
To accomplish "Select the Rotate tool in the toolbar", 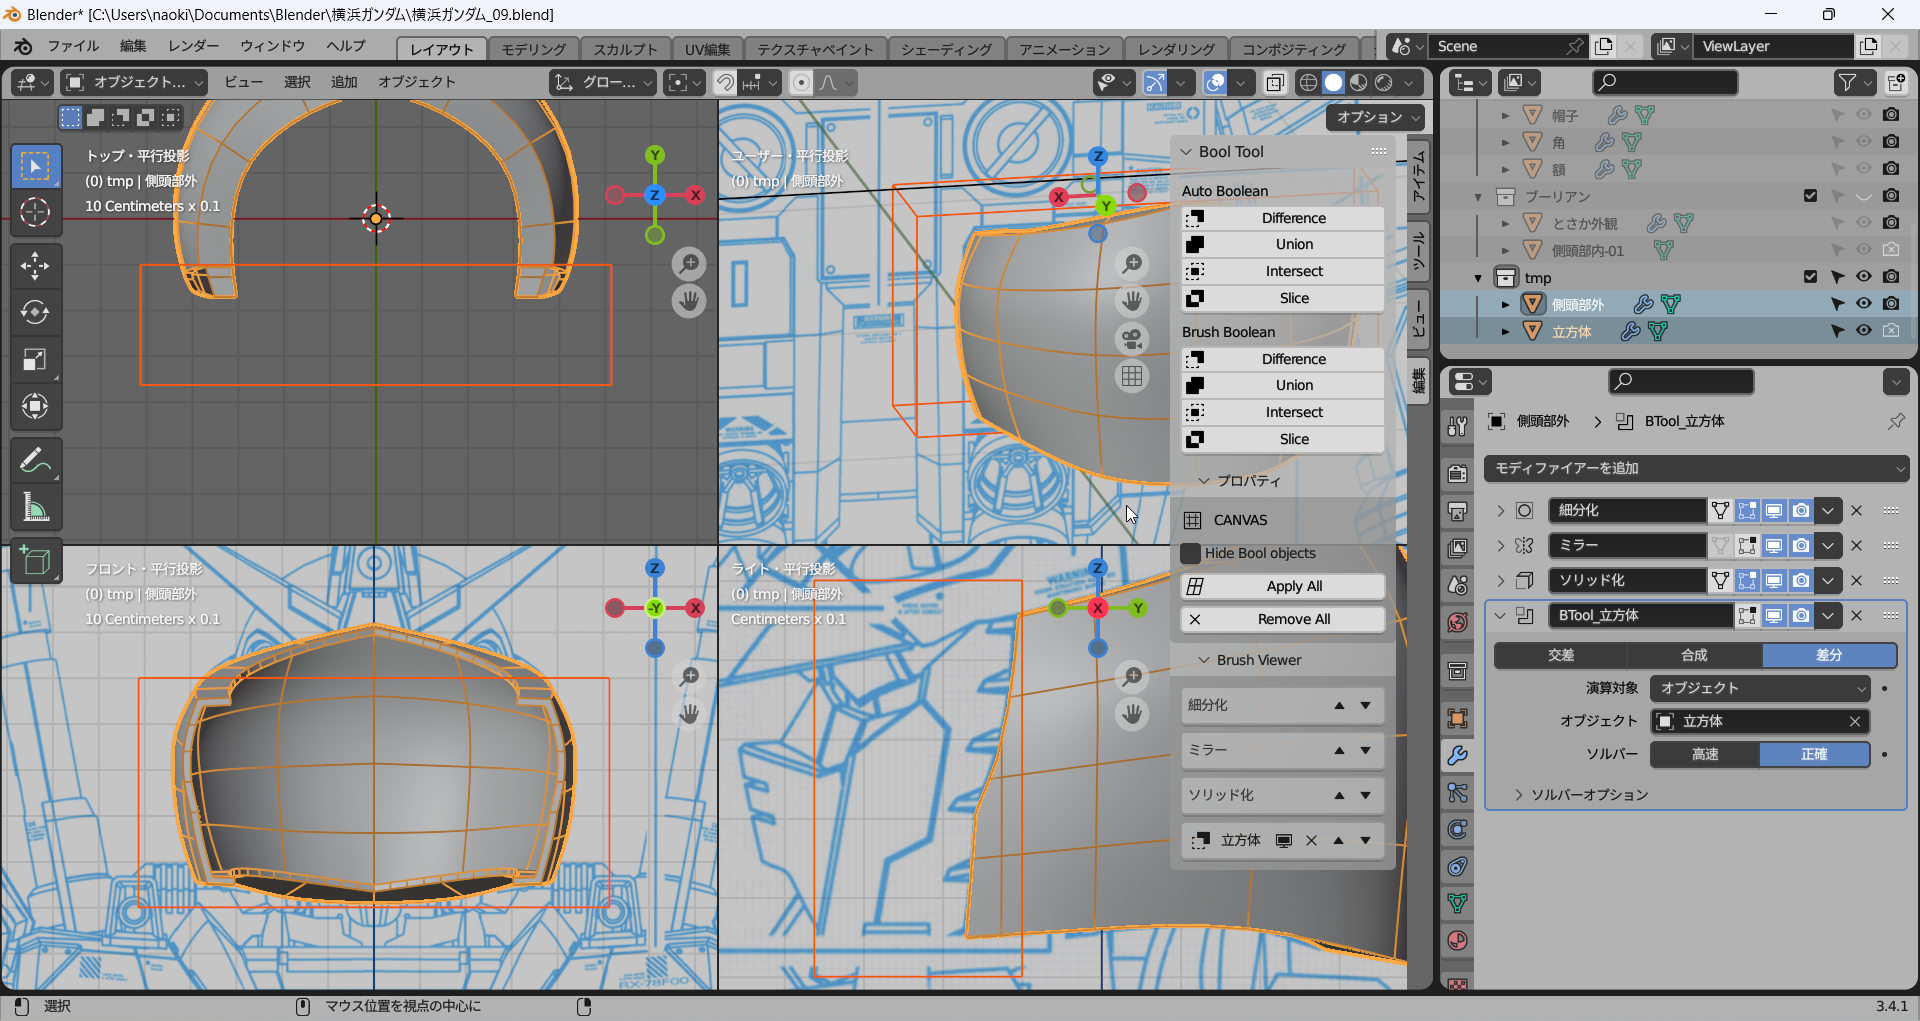I will point(35,313).
